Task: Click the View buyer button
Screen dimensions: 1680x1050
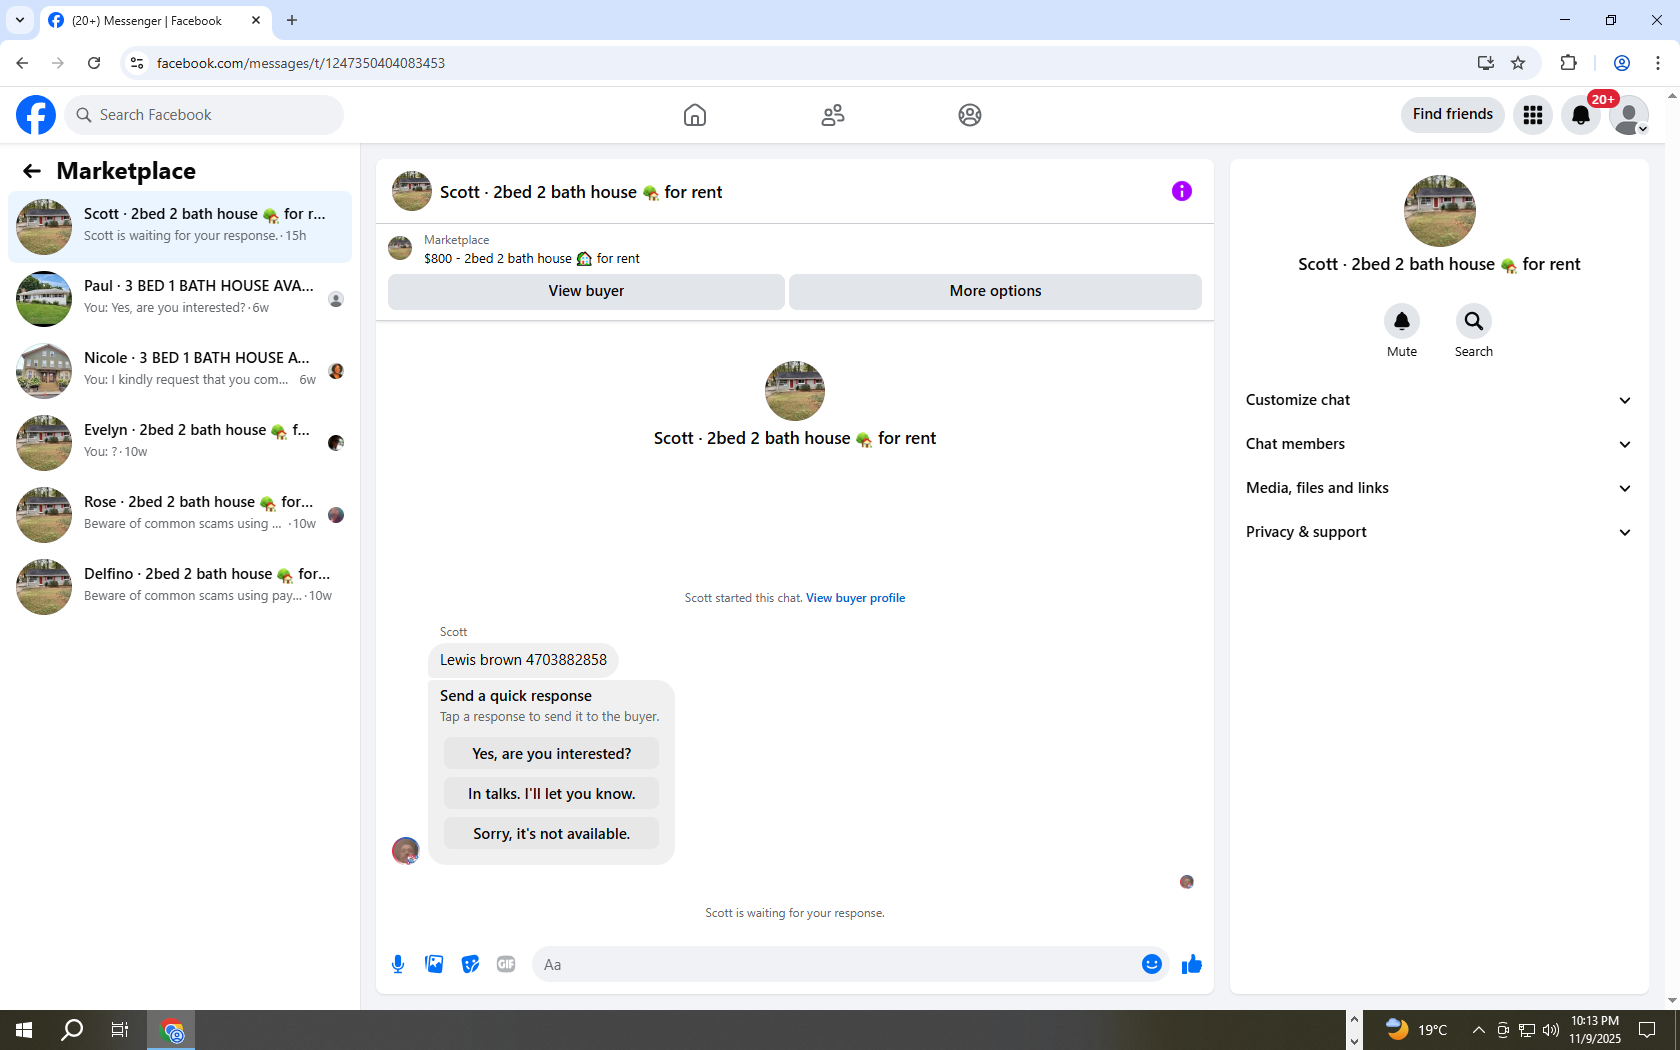Action: pyautogui.click(x=586, y=291)
